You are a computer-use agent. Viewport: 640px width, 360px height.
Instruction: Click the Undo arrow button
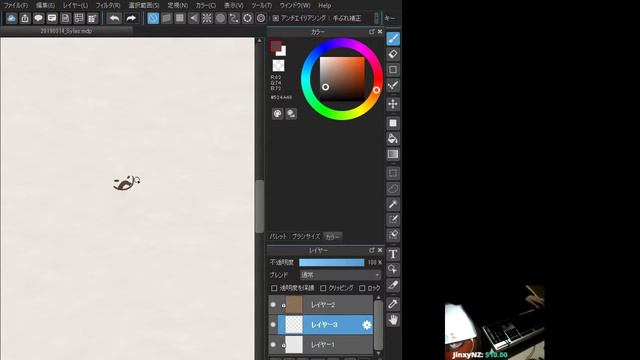pos(114,18)
